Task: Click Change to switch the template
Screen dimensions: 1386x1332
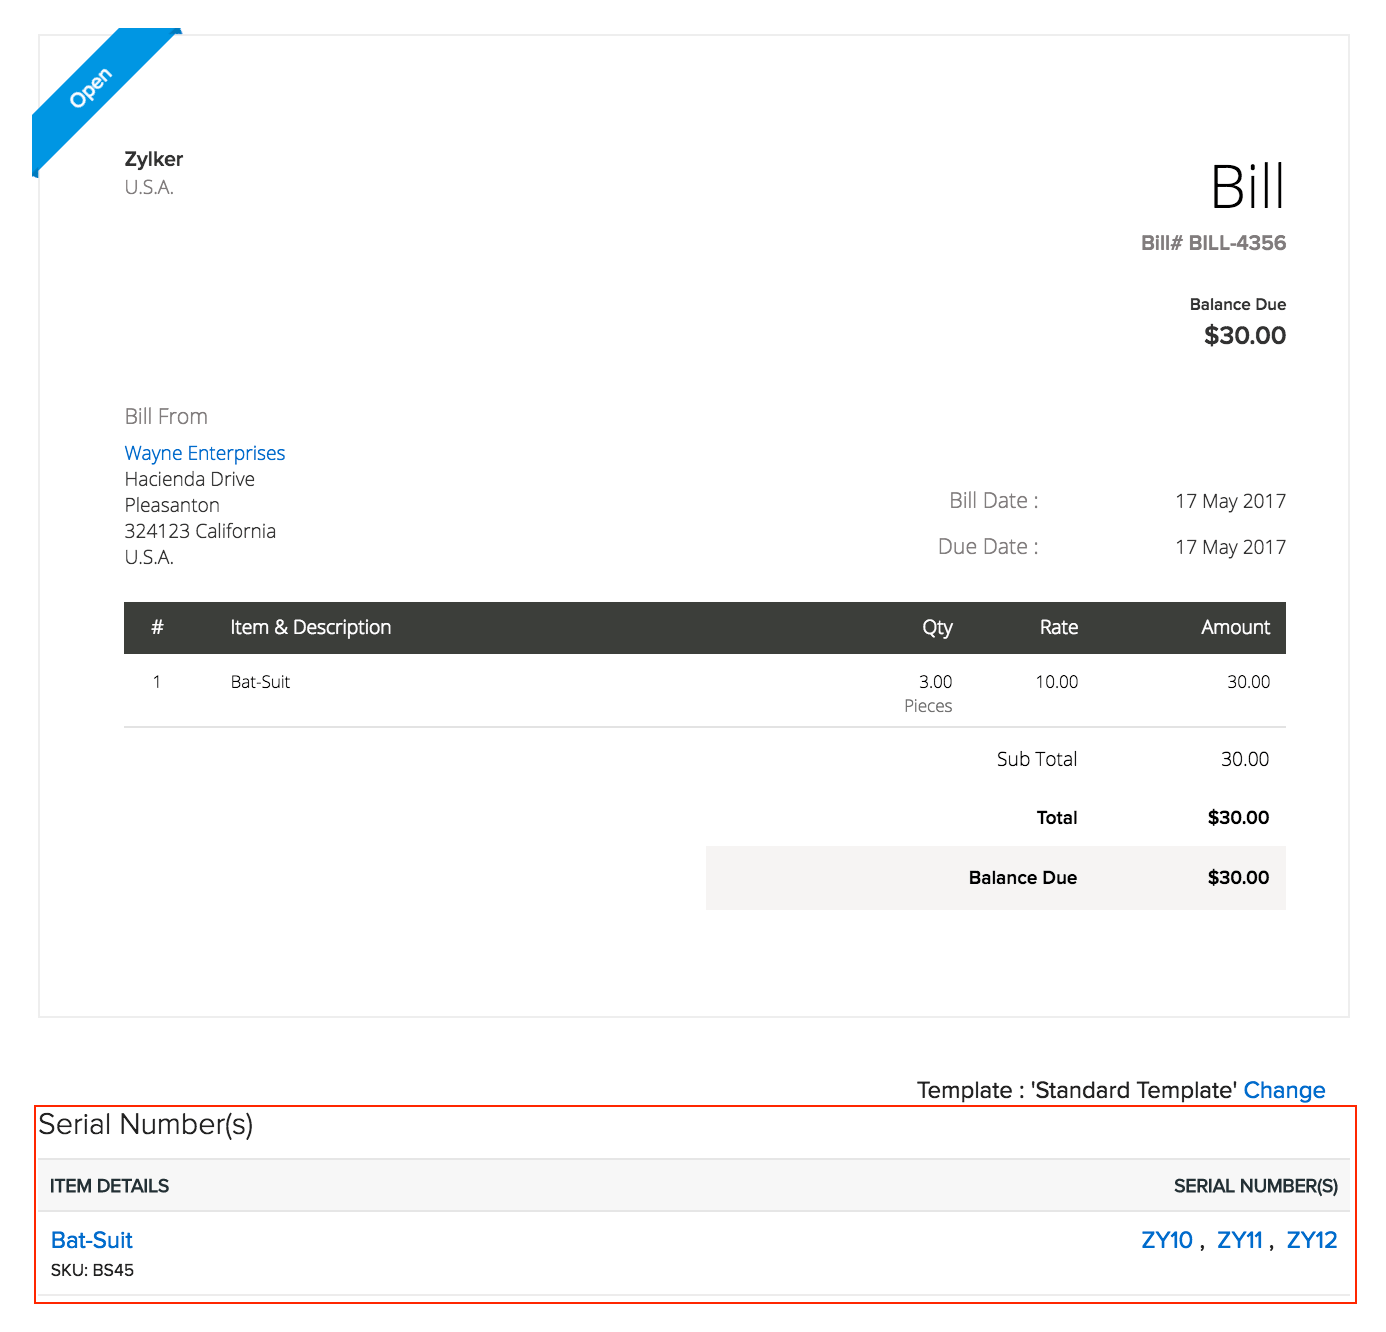Action: coord(1284,1090)
